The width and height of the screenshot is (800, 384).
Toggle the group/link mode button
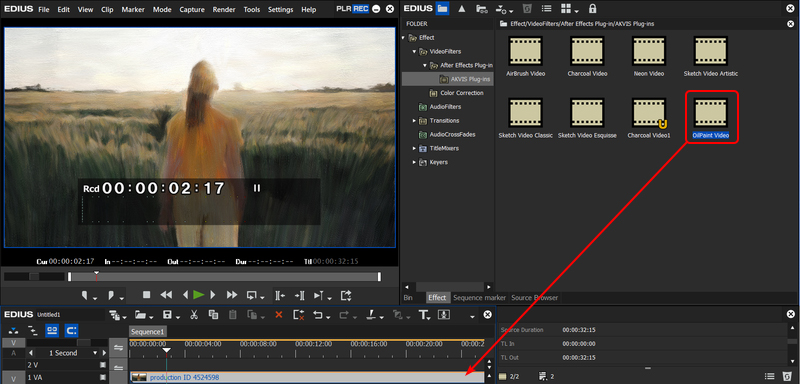[x=52, y=330]
